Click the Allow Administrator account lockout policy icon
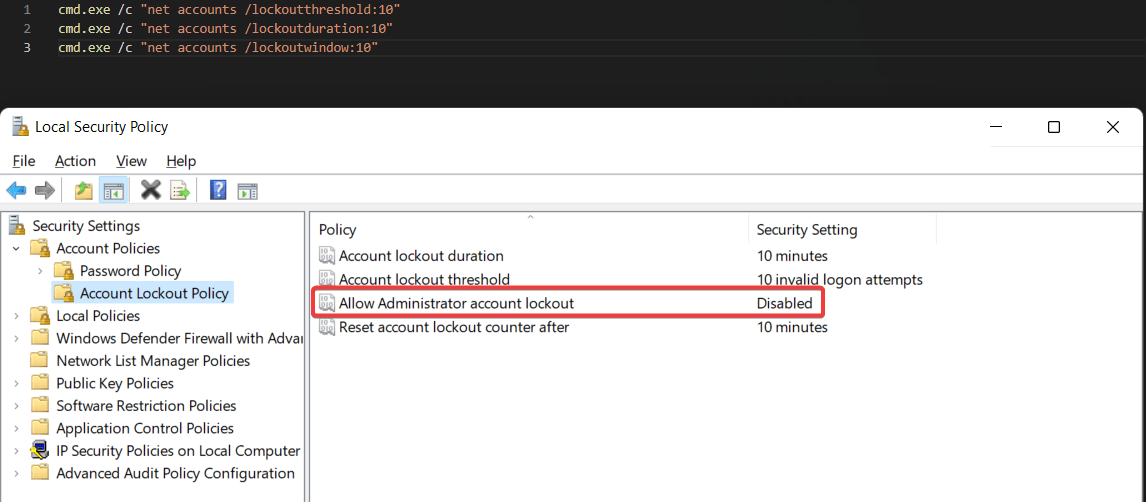Screen dimensions: 1146x502 coord(327,303)
